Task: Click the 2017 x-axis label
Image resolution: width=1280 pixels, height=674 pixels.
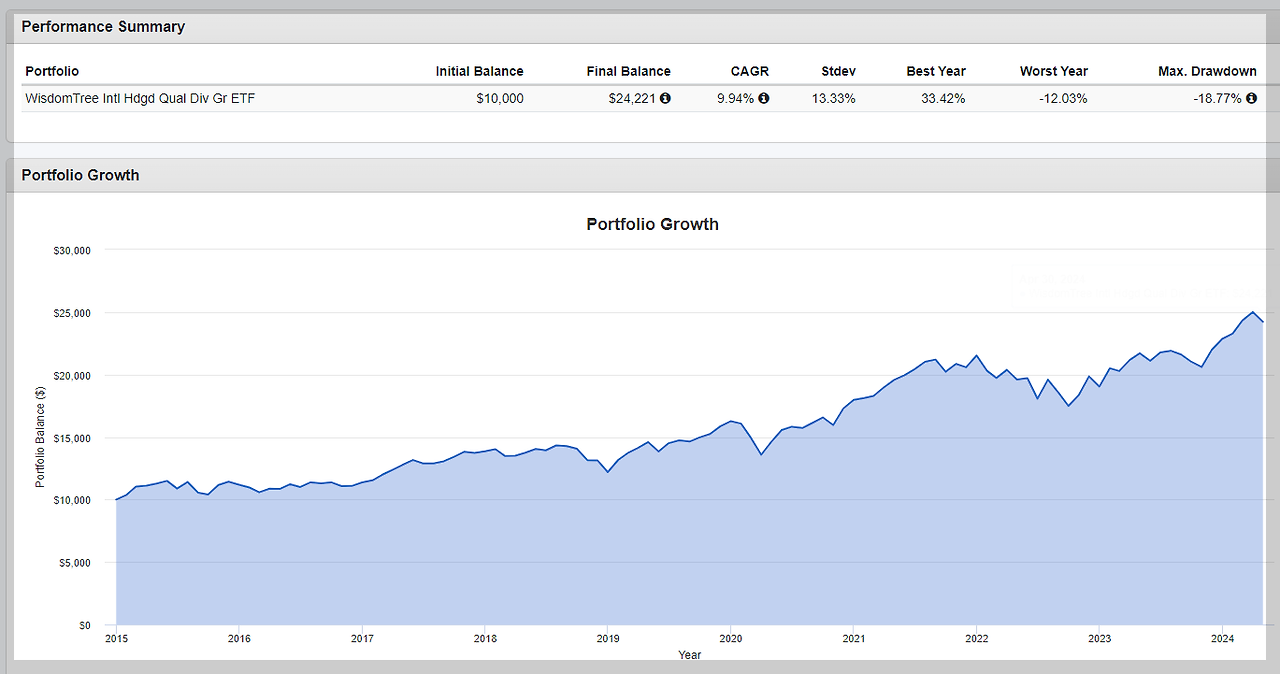Action: point(362,638)
